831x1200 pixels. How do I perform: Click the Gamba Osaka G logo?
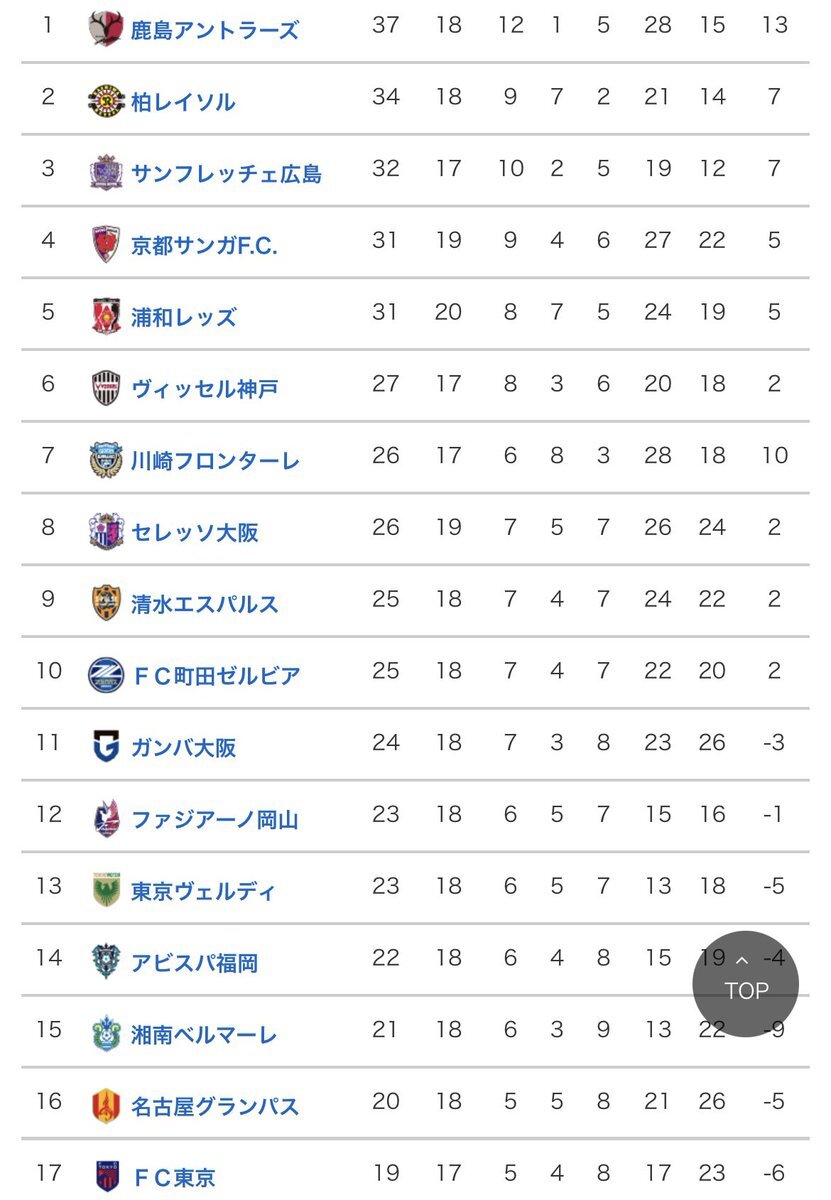click(105, 746)
